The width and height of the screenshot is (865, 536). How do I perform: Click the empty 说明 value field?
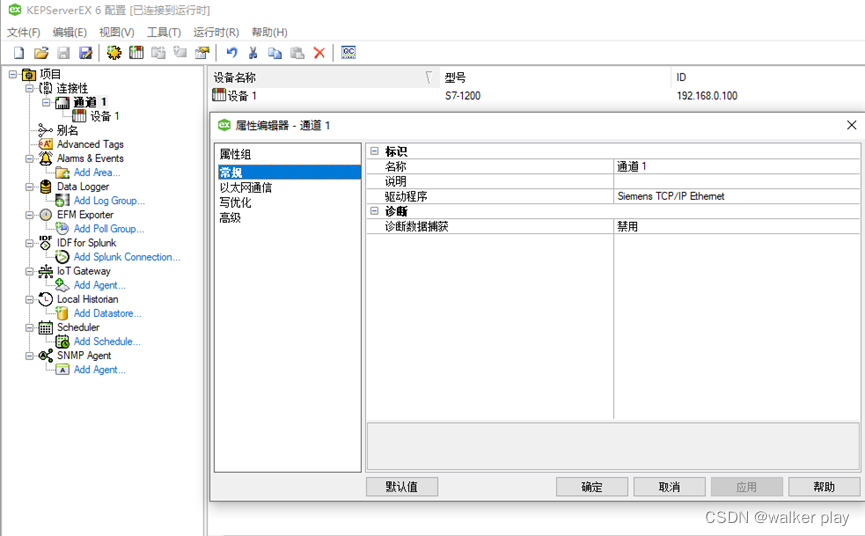(x=736, y=181)
